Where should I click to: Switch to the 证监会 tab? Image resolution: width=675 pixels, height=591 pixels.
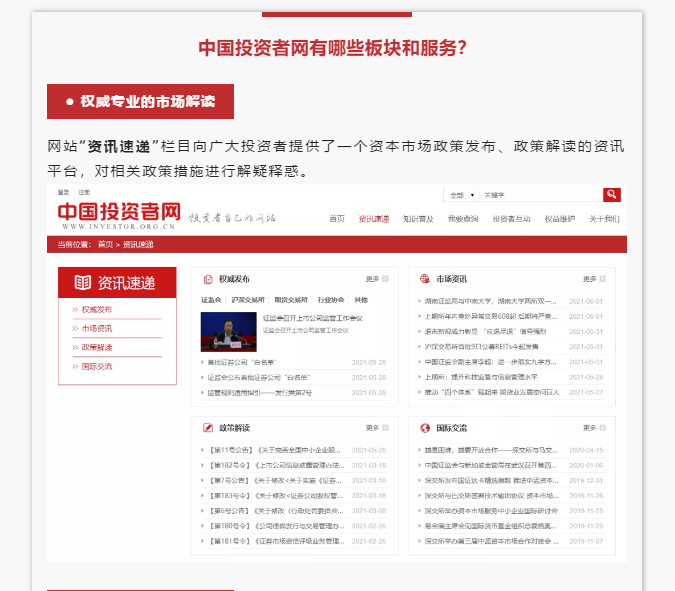pyautogui.click(x=211, y=300)
